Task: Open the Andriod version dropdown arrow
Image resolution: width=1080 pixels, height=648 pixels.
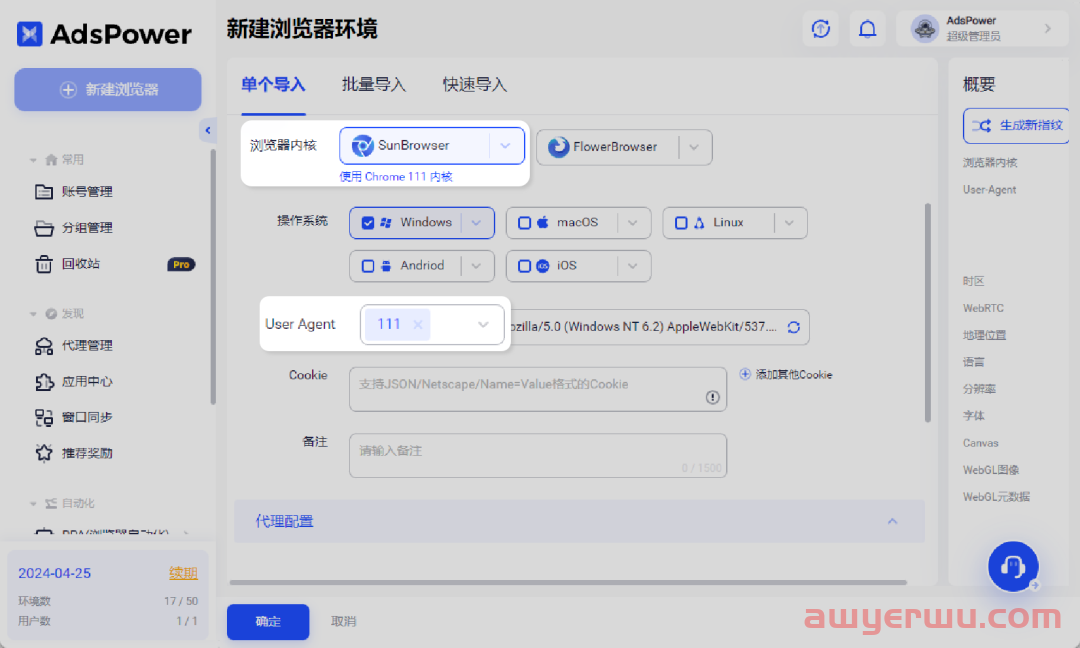Action: tap(476, 266)
